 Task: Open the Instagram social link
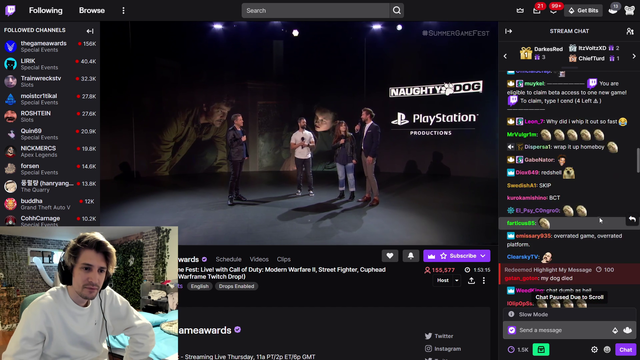click(443, 349)
